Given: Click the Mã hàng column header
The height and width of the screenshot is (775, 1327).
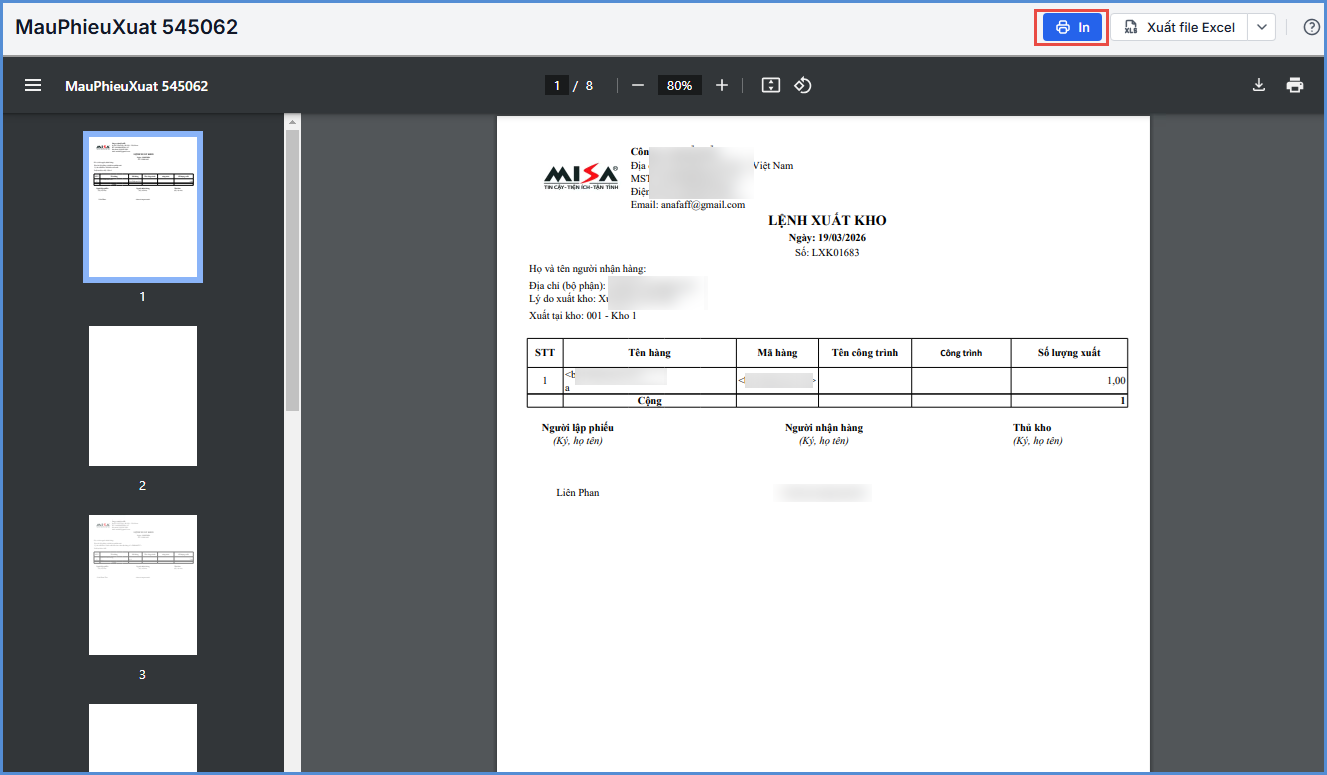Looking at the screenshot, I should (777, 353).
